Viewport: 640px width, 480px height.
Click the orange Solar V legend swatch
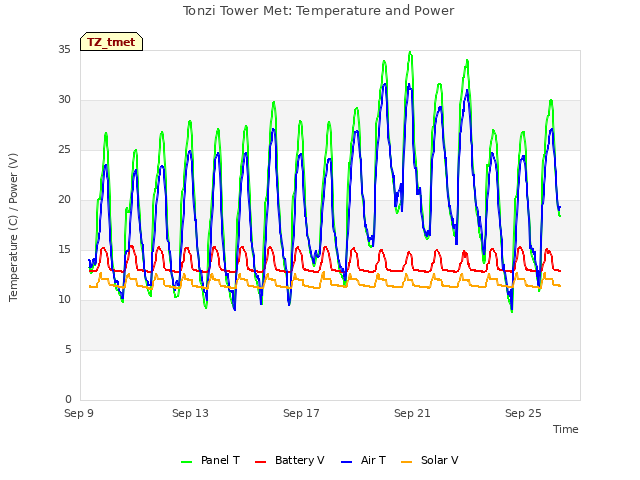point(407,462)
